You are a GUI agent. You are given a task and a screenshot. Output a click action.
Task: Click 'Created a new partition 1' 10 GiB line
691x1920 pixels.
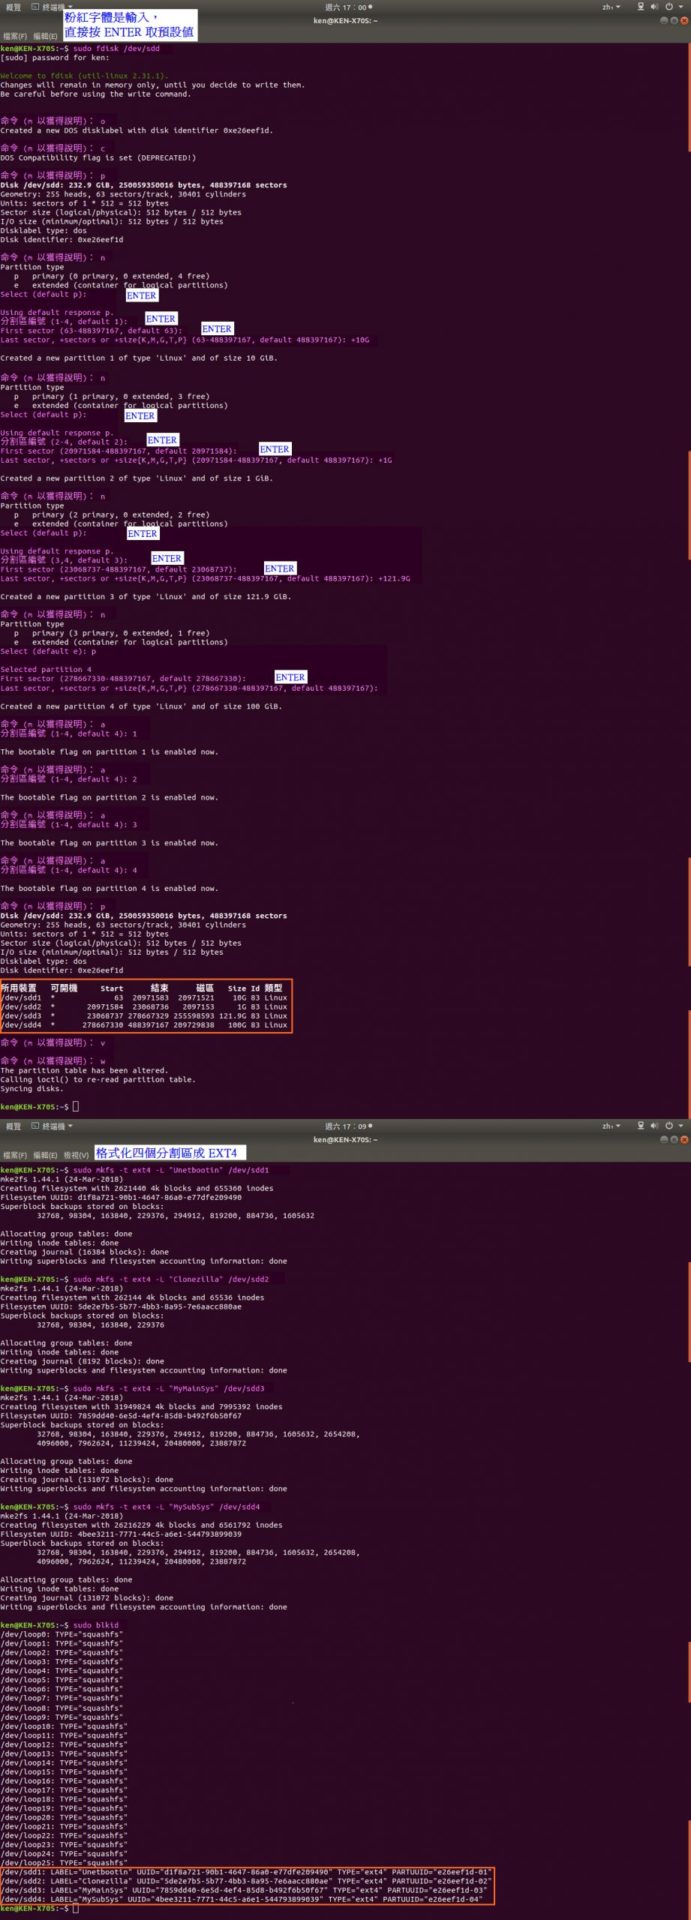point(139,358)
